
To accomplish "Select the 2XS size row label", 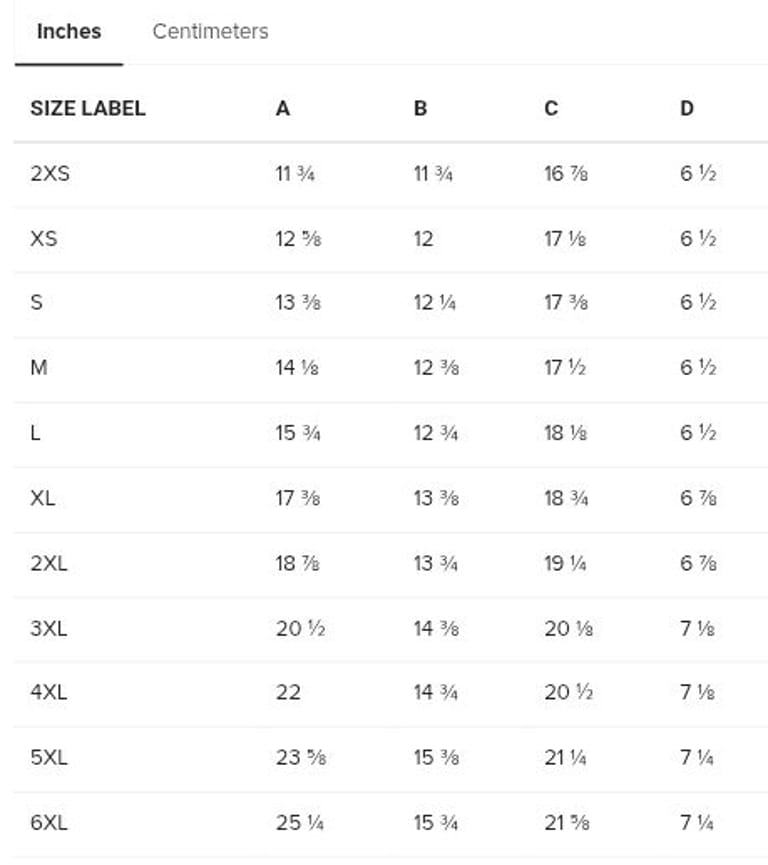I will (50, 174).
